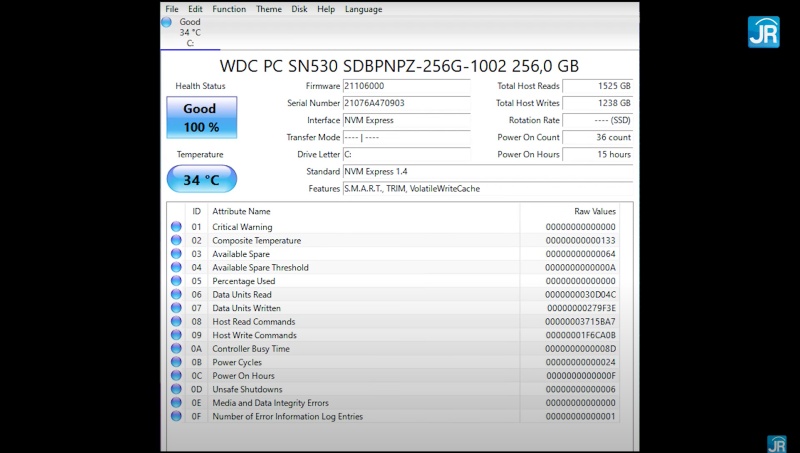The width and height of the screenshot is (800, 453).
Task: Open the Disk menu
Action: [x=299, y=9]
